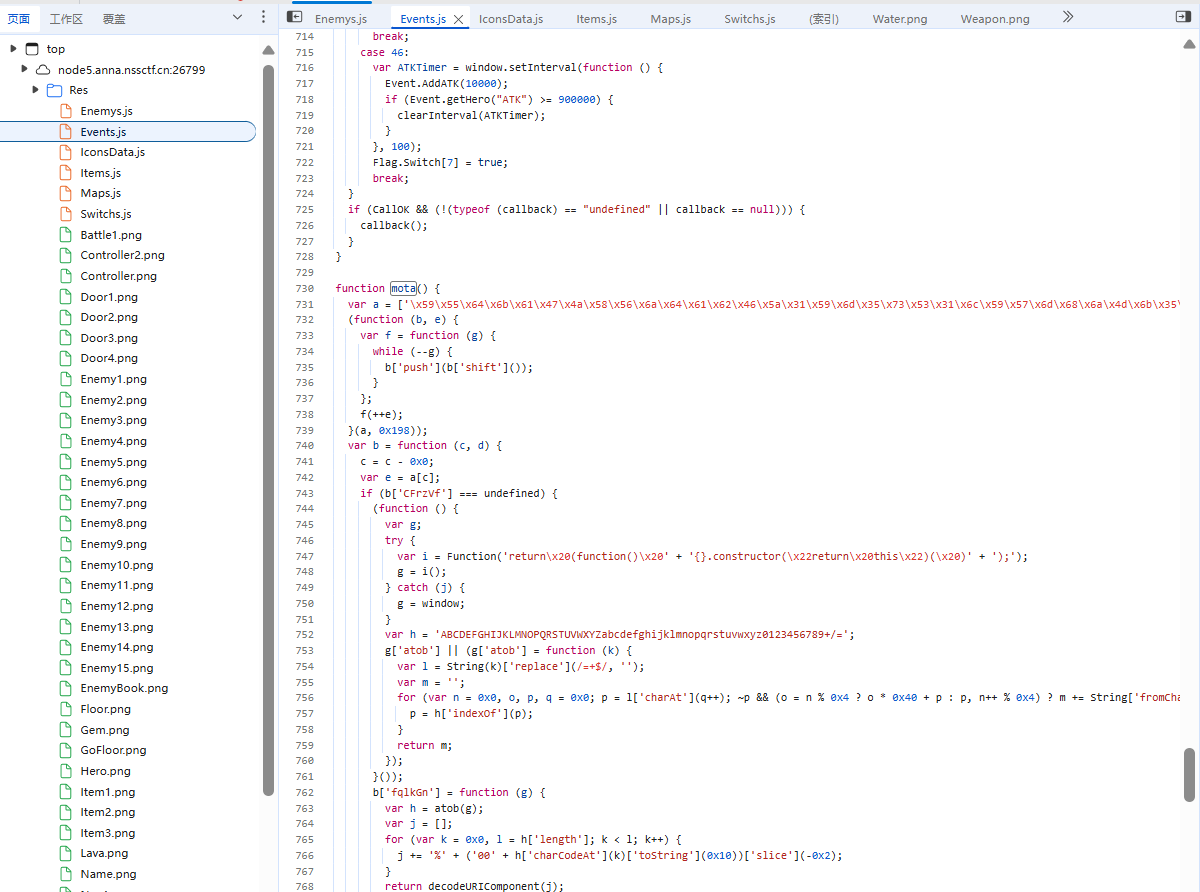Click the cloud icon for node5.anna.nssctf.cn
Screen dimensions: 1200x892
click(x=43, y=70)
